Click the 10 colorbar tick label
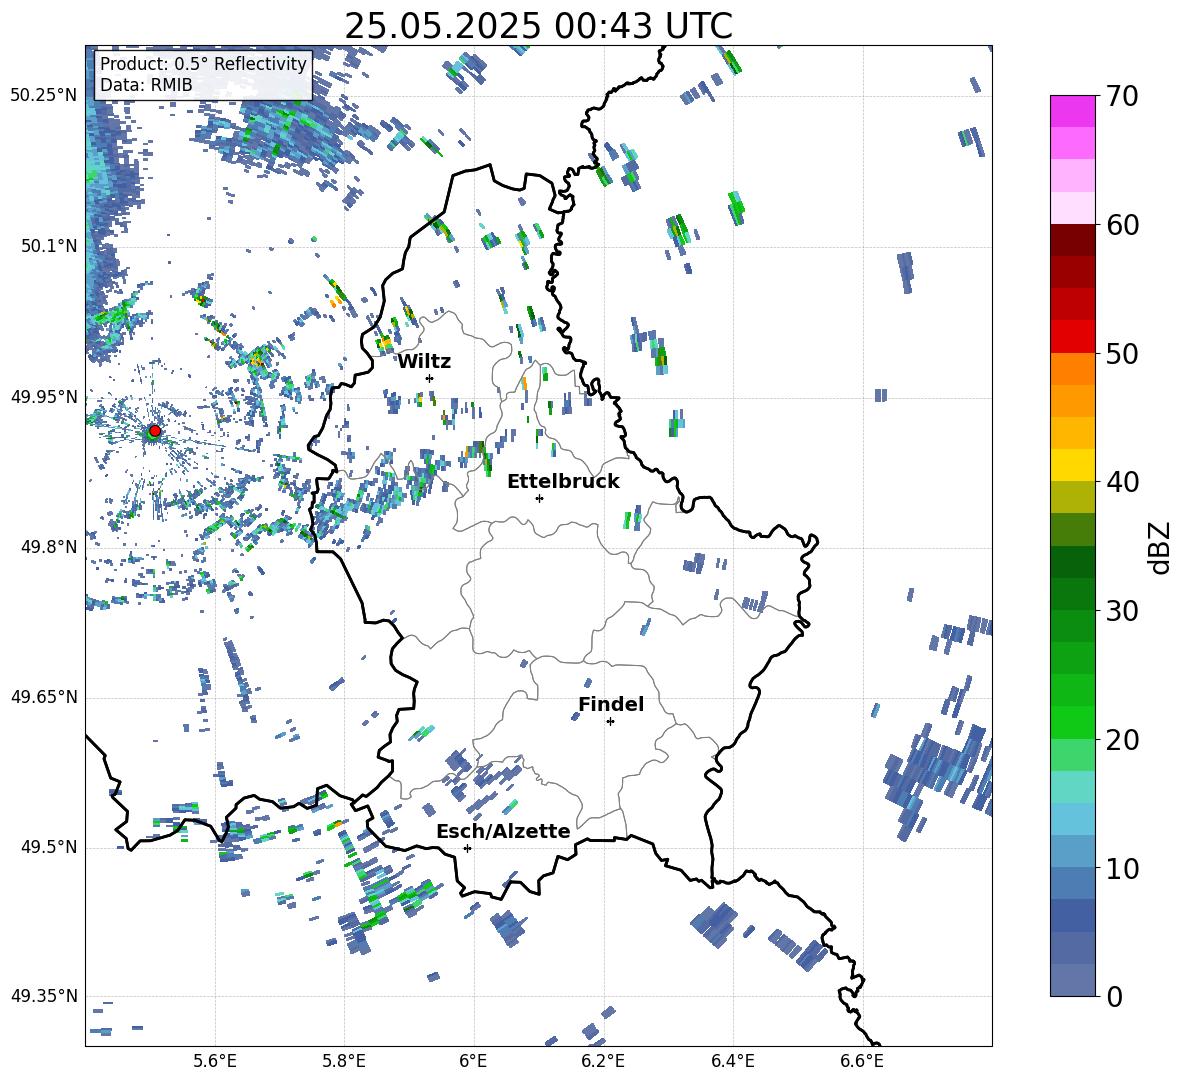 click(1122, 868)
